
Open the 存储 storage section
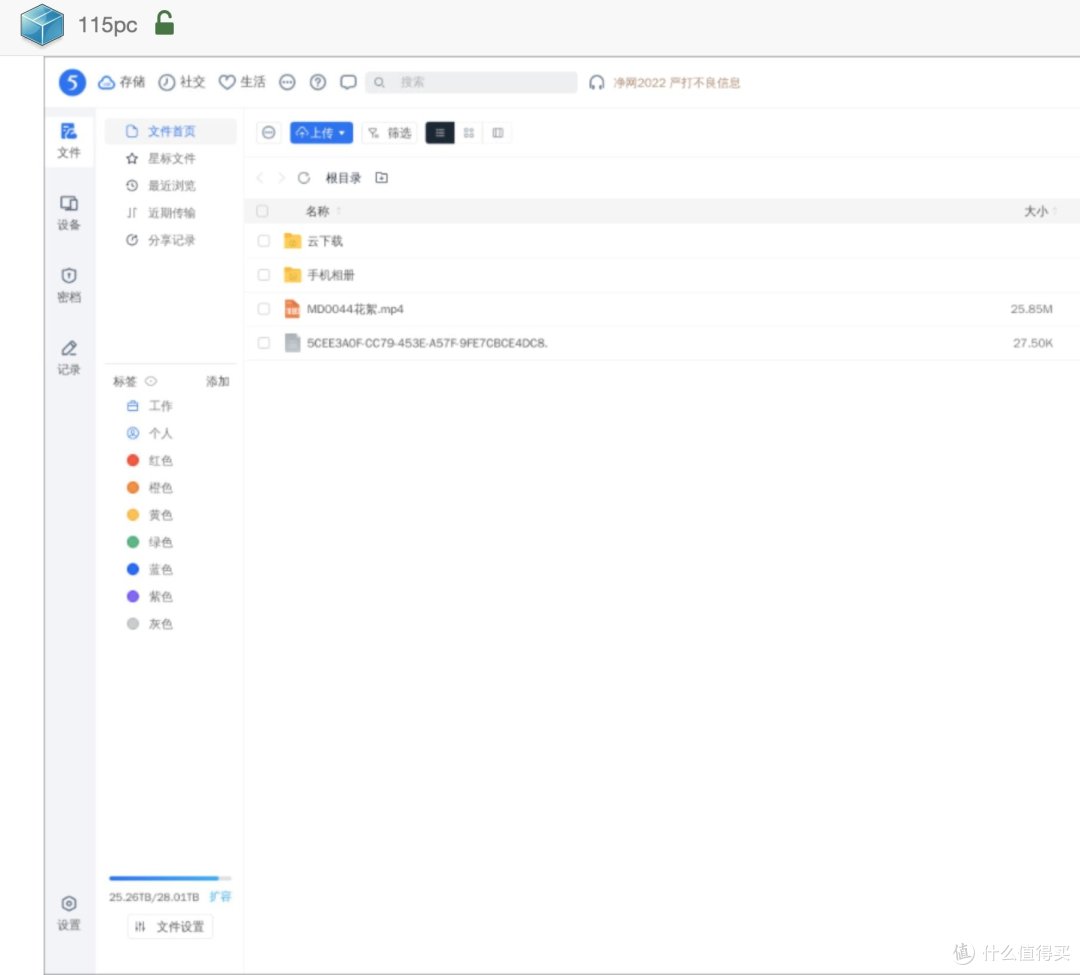coord(120,82)
